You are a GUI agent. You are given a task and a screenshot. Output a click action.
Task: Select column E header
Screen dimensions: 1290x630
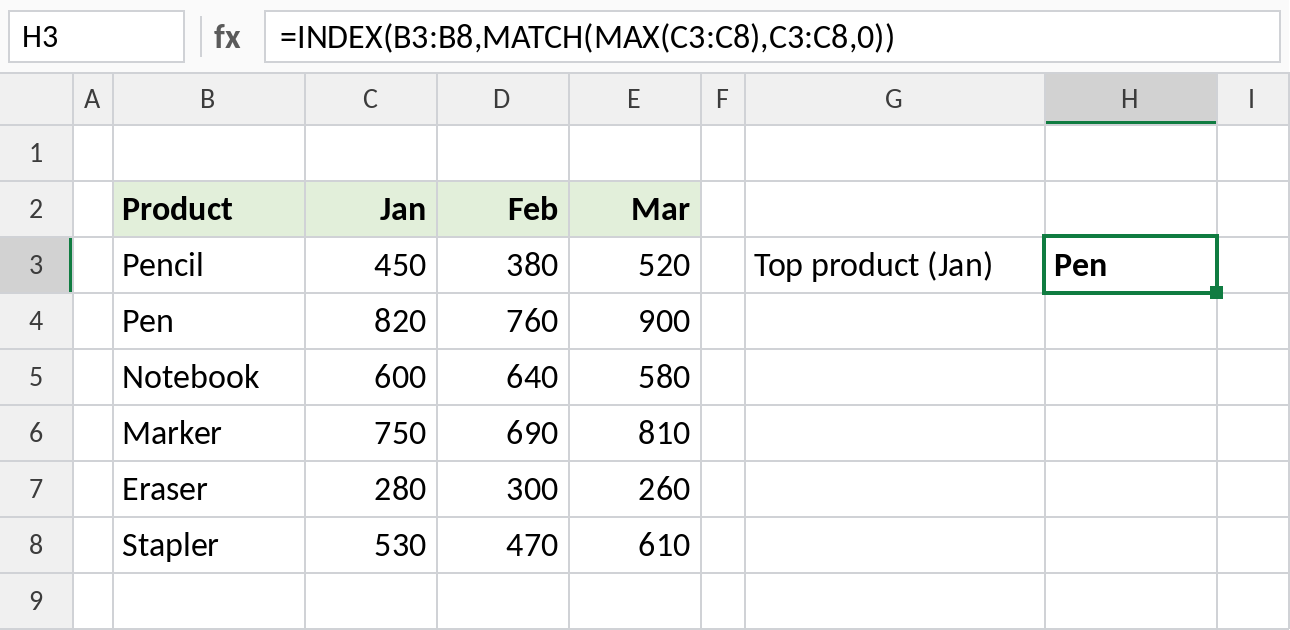[x=635, y=98]
